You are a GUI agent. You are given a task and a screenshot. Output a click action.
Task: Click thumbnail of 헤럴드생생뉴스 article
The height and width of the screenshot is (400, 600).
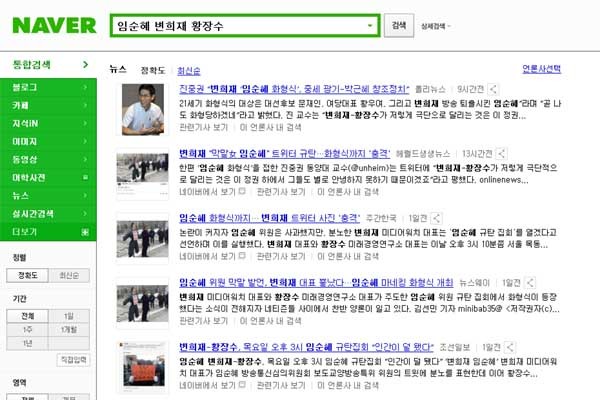142,174
